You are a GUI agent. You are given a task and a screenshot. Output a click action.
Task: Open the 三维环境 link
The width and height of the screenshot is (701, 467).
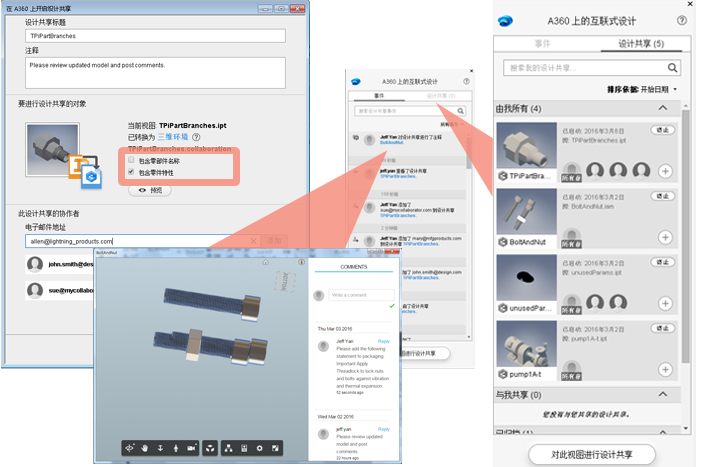coord(173,137)
